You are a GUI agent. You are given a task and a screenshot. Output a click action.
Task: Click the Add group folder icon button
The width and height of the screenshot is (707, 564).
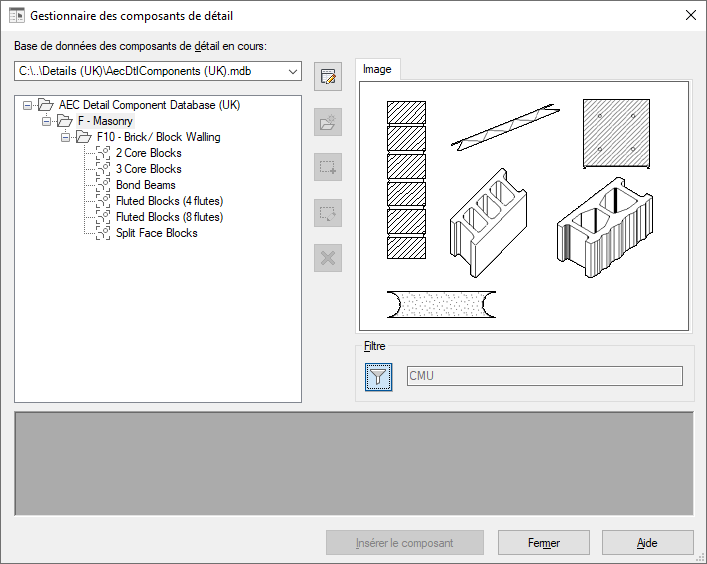click(328, 122)
